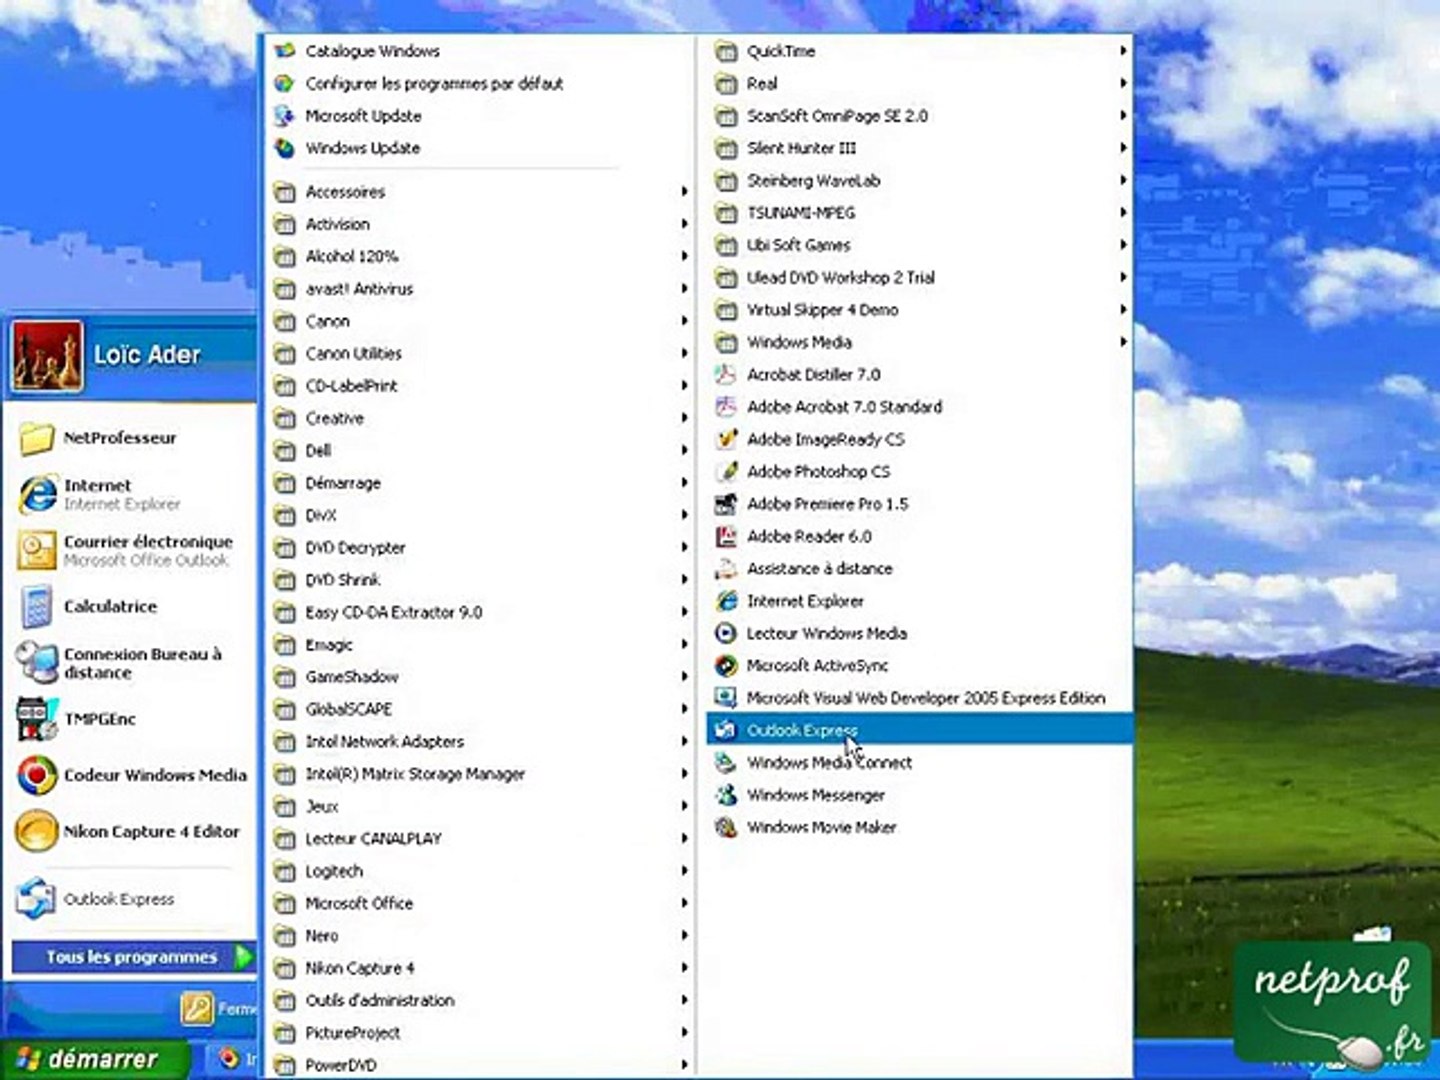Open the Creative program group
1440x1080 pixels.
tap(481, 418)
